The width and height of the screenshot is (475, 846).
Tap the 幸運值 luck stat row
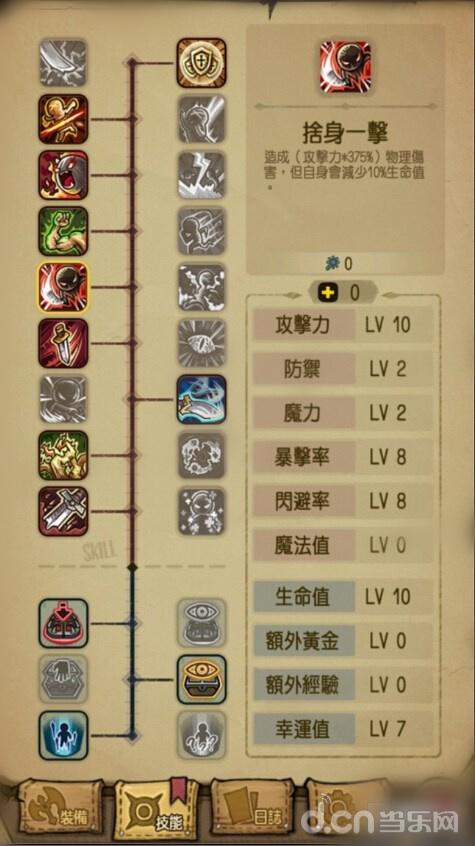343,729
